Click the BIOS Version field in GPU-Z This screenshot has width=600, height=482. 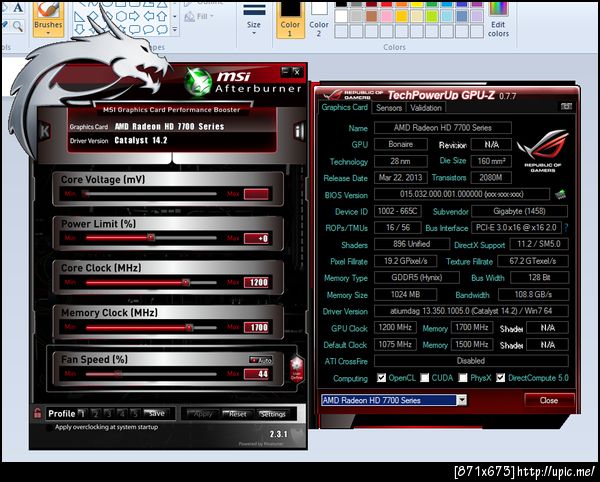click(462, 194)
